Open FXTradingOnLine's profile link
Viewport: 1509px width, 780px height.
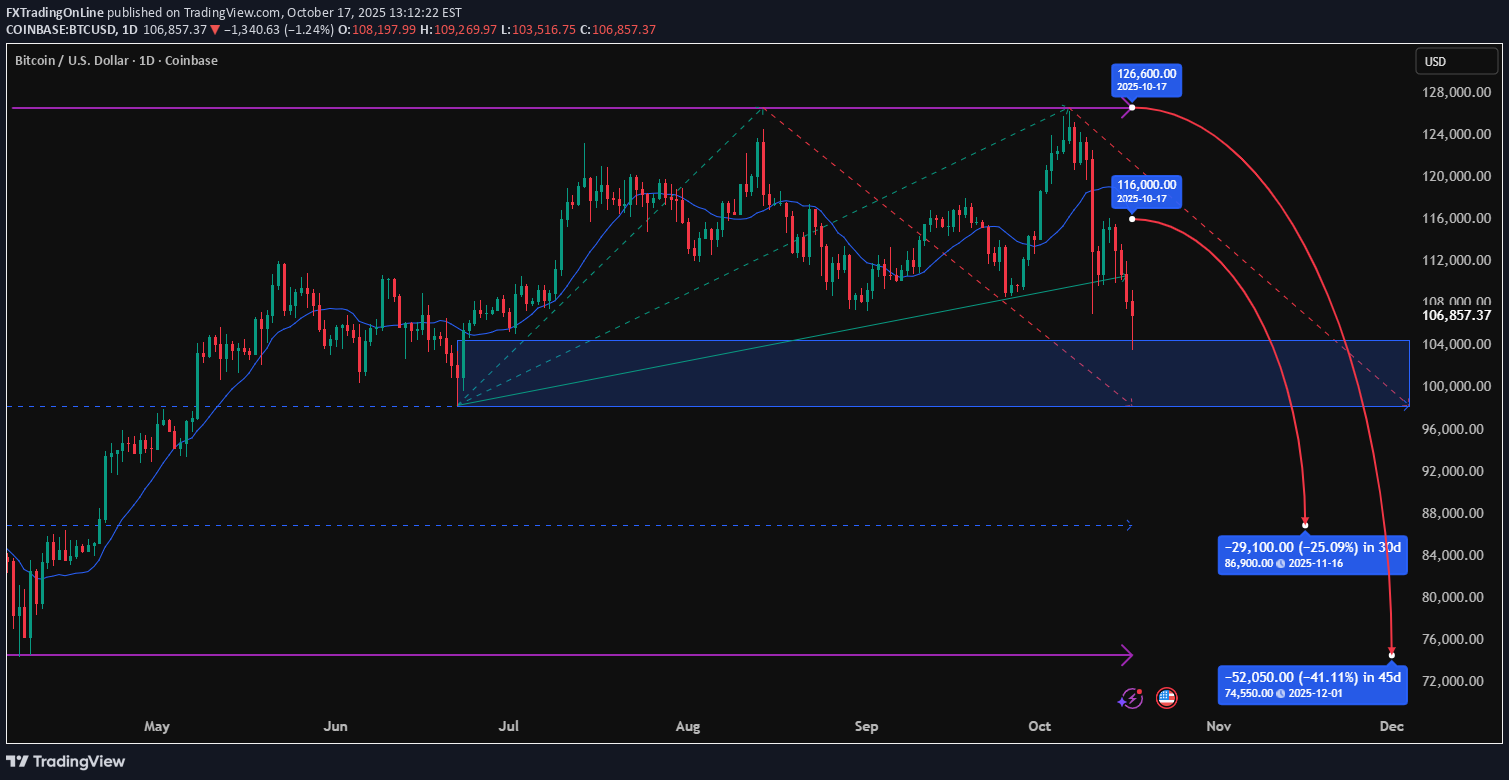click(56, 12)
